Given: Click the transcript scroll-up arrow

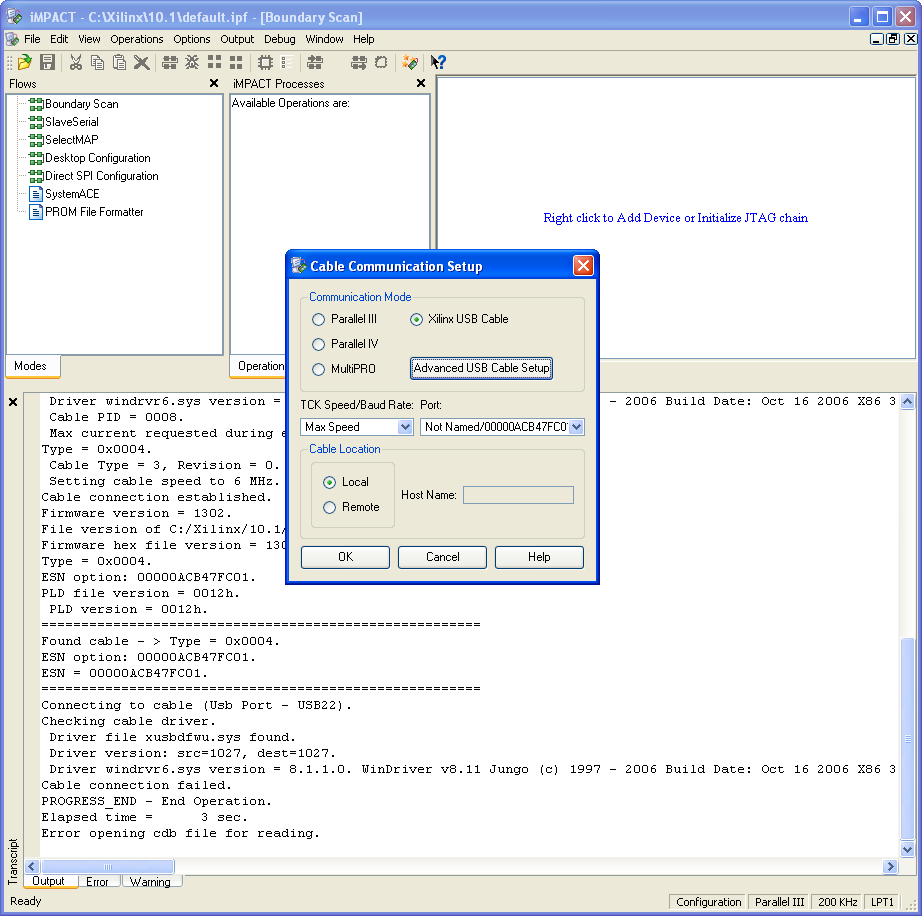Looking at the screenshot, I should pyautogui.click(x=907, y=402).
